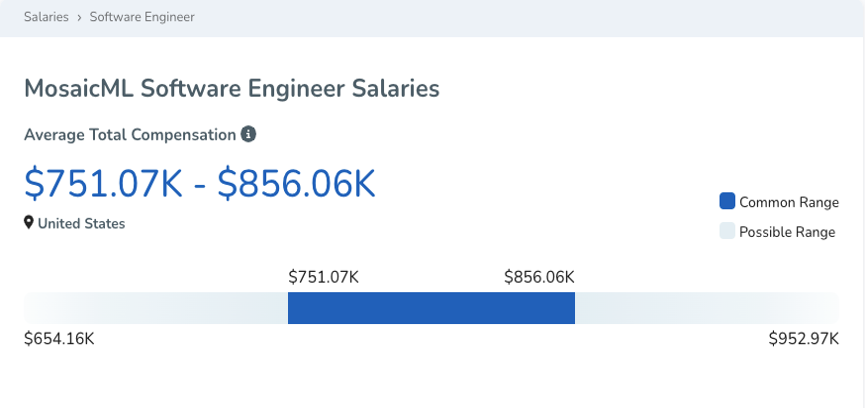Click the United States location text

(81, 224)
